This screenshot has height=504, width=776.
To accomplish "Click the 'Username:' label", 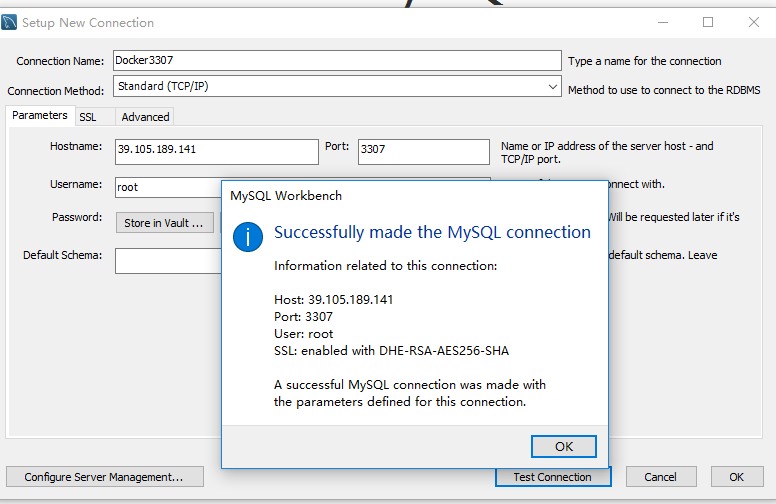I will tap(76, 184).
